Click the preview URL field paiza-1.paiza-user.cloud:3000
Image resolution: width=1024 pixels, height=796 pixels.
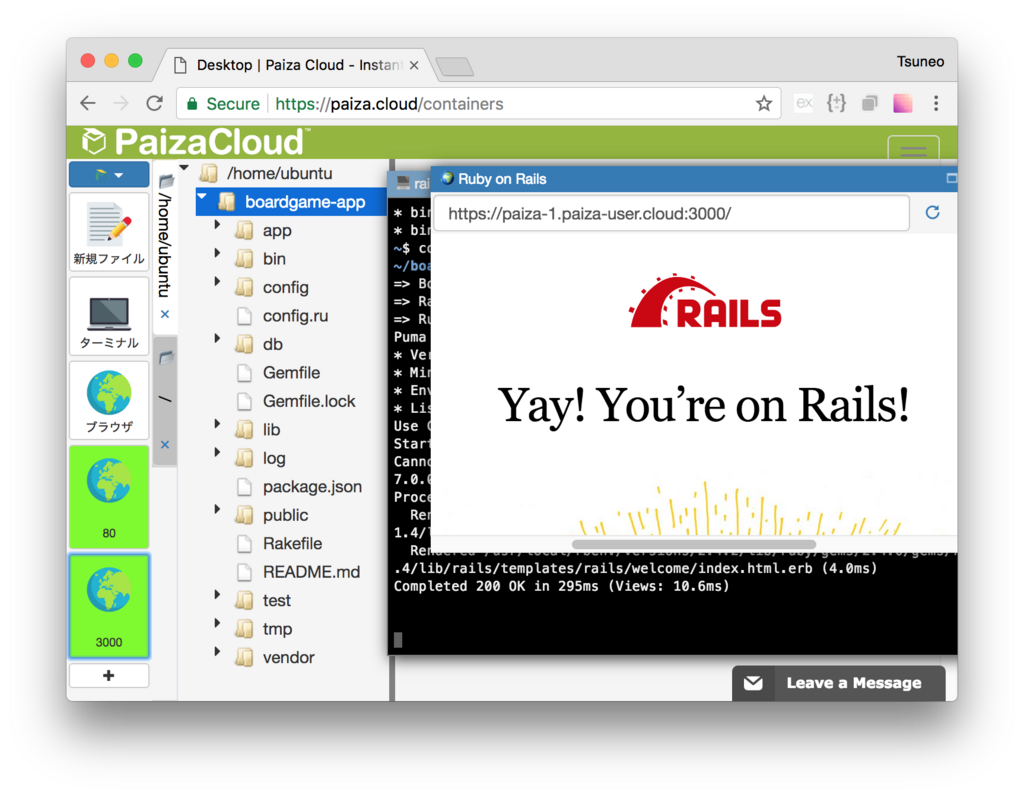pyautogui.click(x=671, y=213)
